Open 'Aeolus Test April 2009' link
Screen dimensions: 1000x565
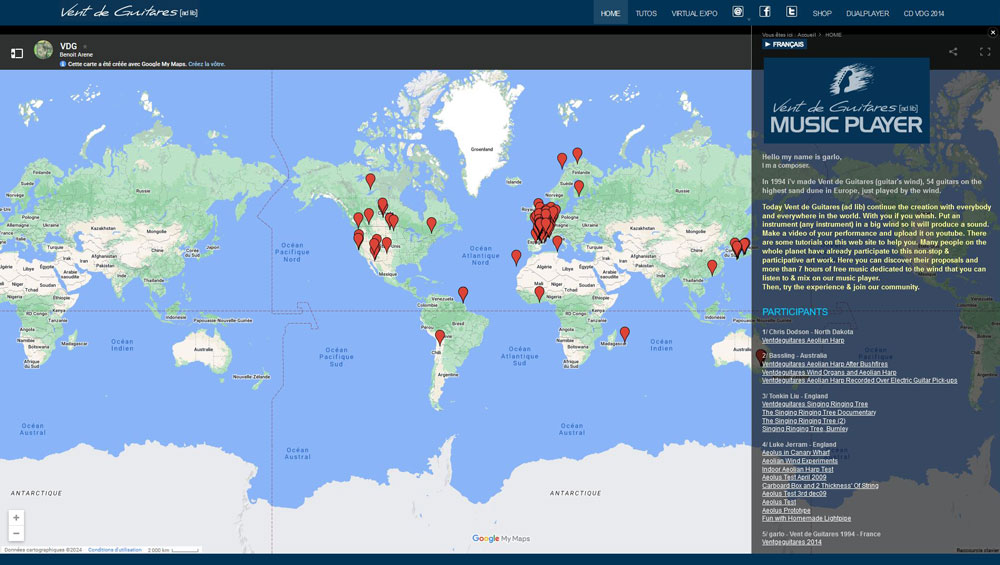point(794,477)
